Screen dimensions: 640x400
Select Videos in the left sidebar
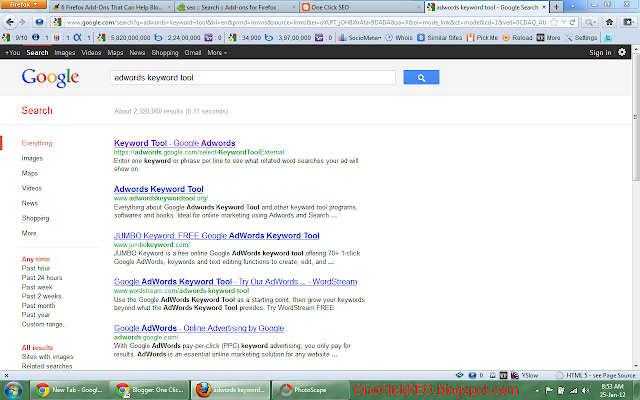pyautogui.click(x=32, y=188)
